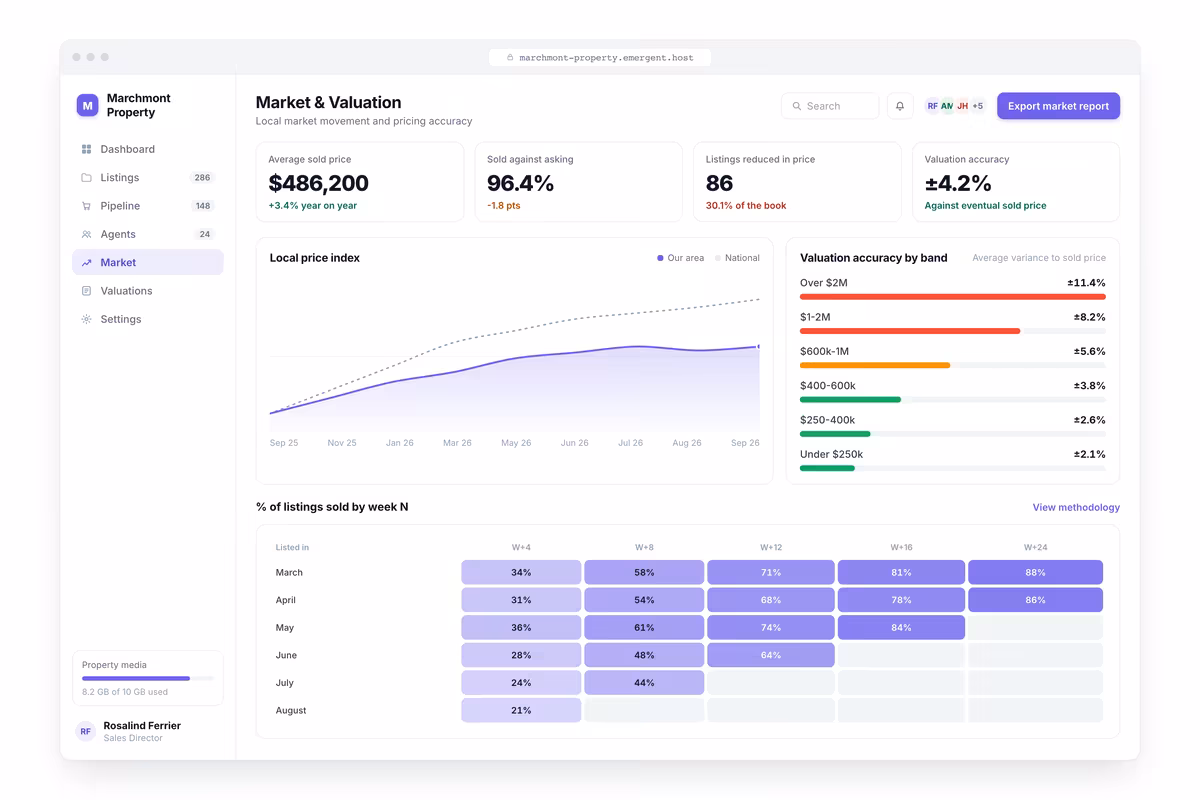
Task: Select the Average sold price card
Action: click(x=360, y=182)
